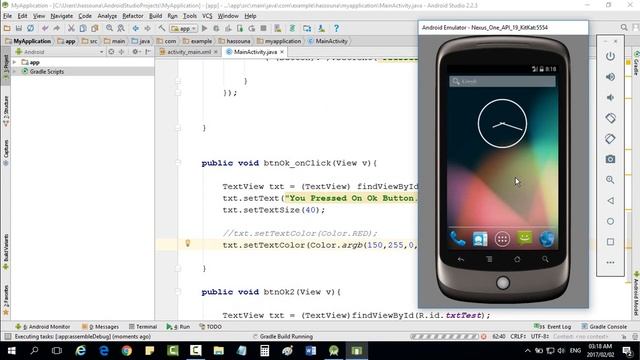The image size is (640, 360).
Task: Click the Debug app bug icon
Action: click(x=216, y=28)
